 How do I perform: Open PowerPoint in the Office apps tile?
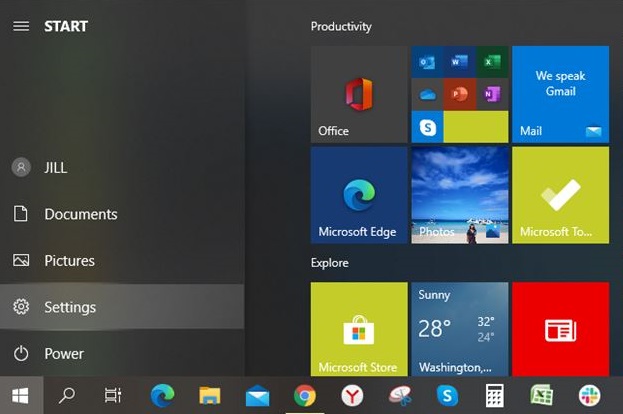[459, 94]
